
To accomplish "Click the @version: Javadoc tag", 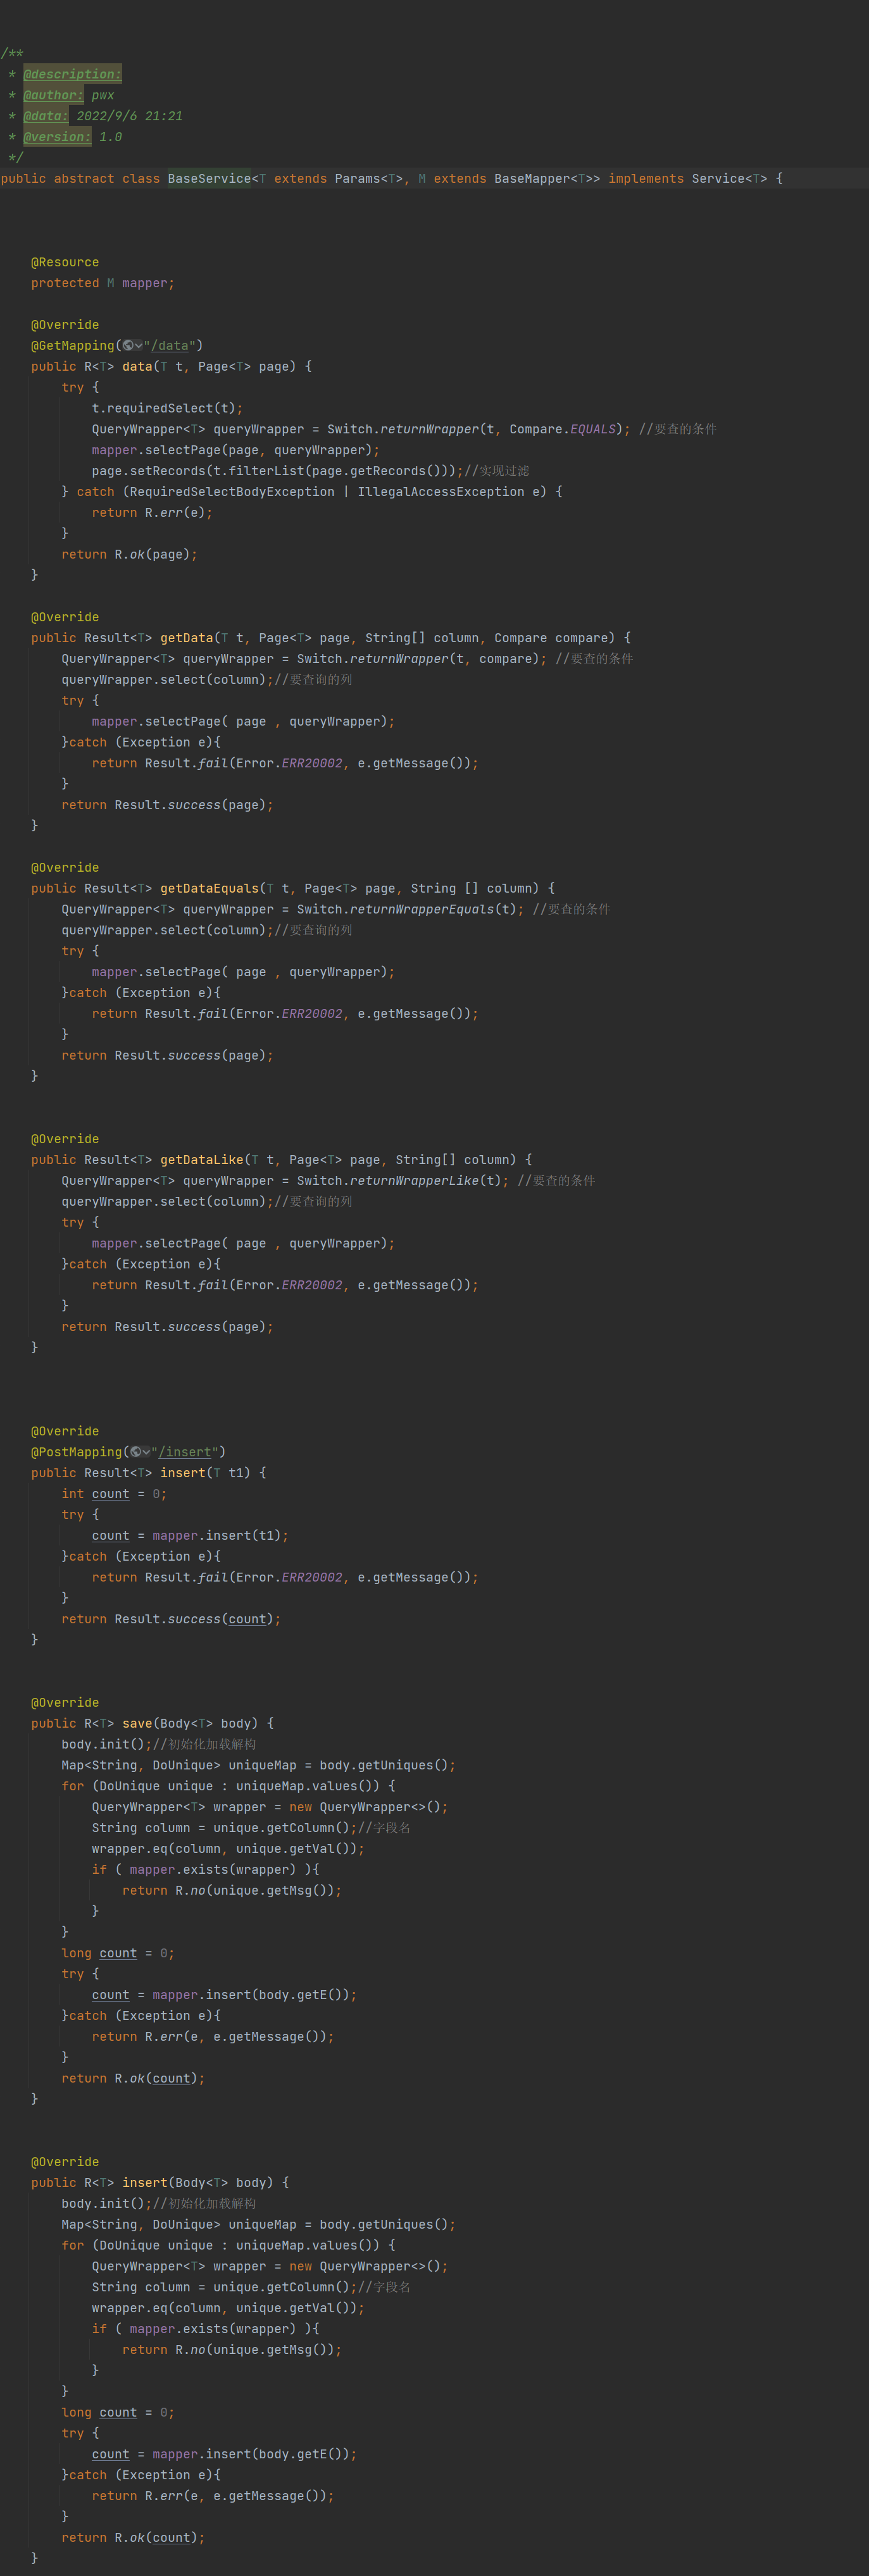I will pyautogui.click(x=57, y=137).
